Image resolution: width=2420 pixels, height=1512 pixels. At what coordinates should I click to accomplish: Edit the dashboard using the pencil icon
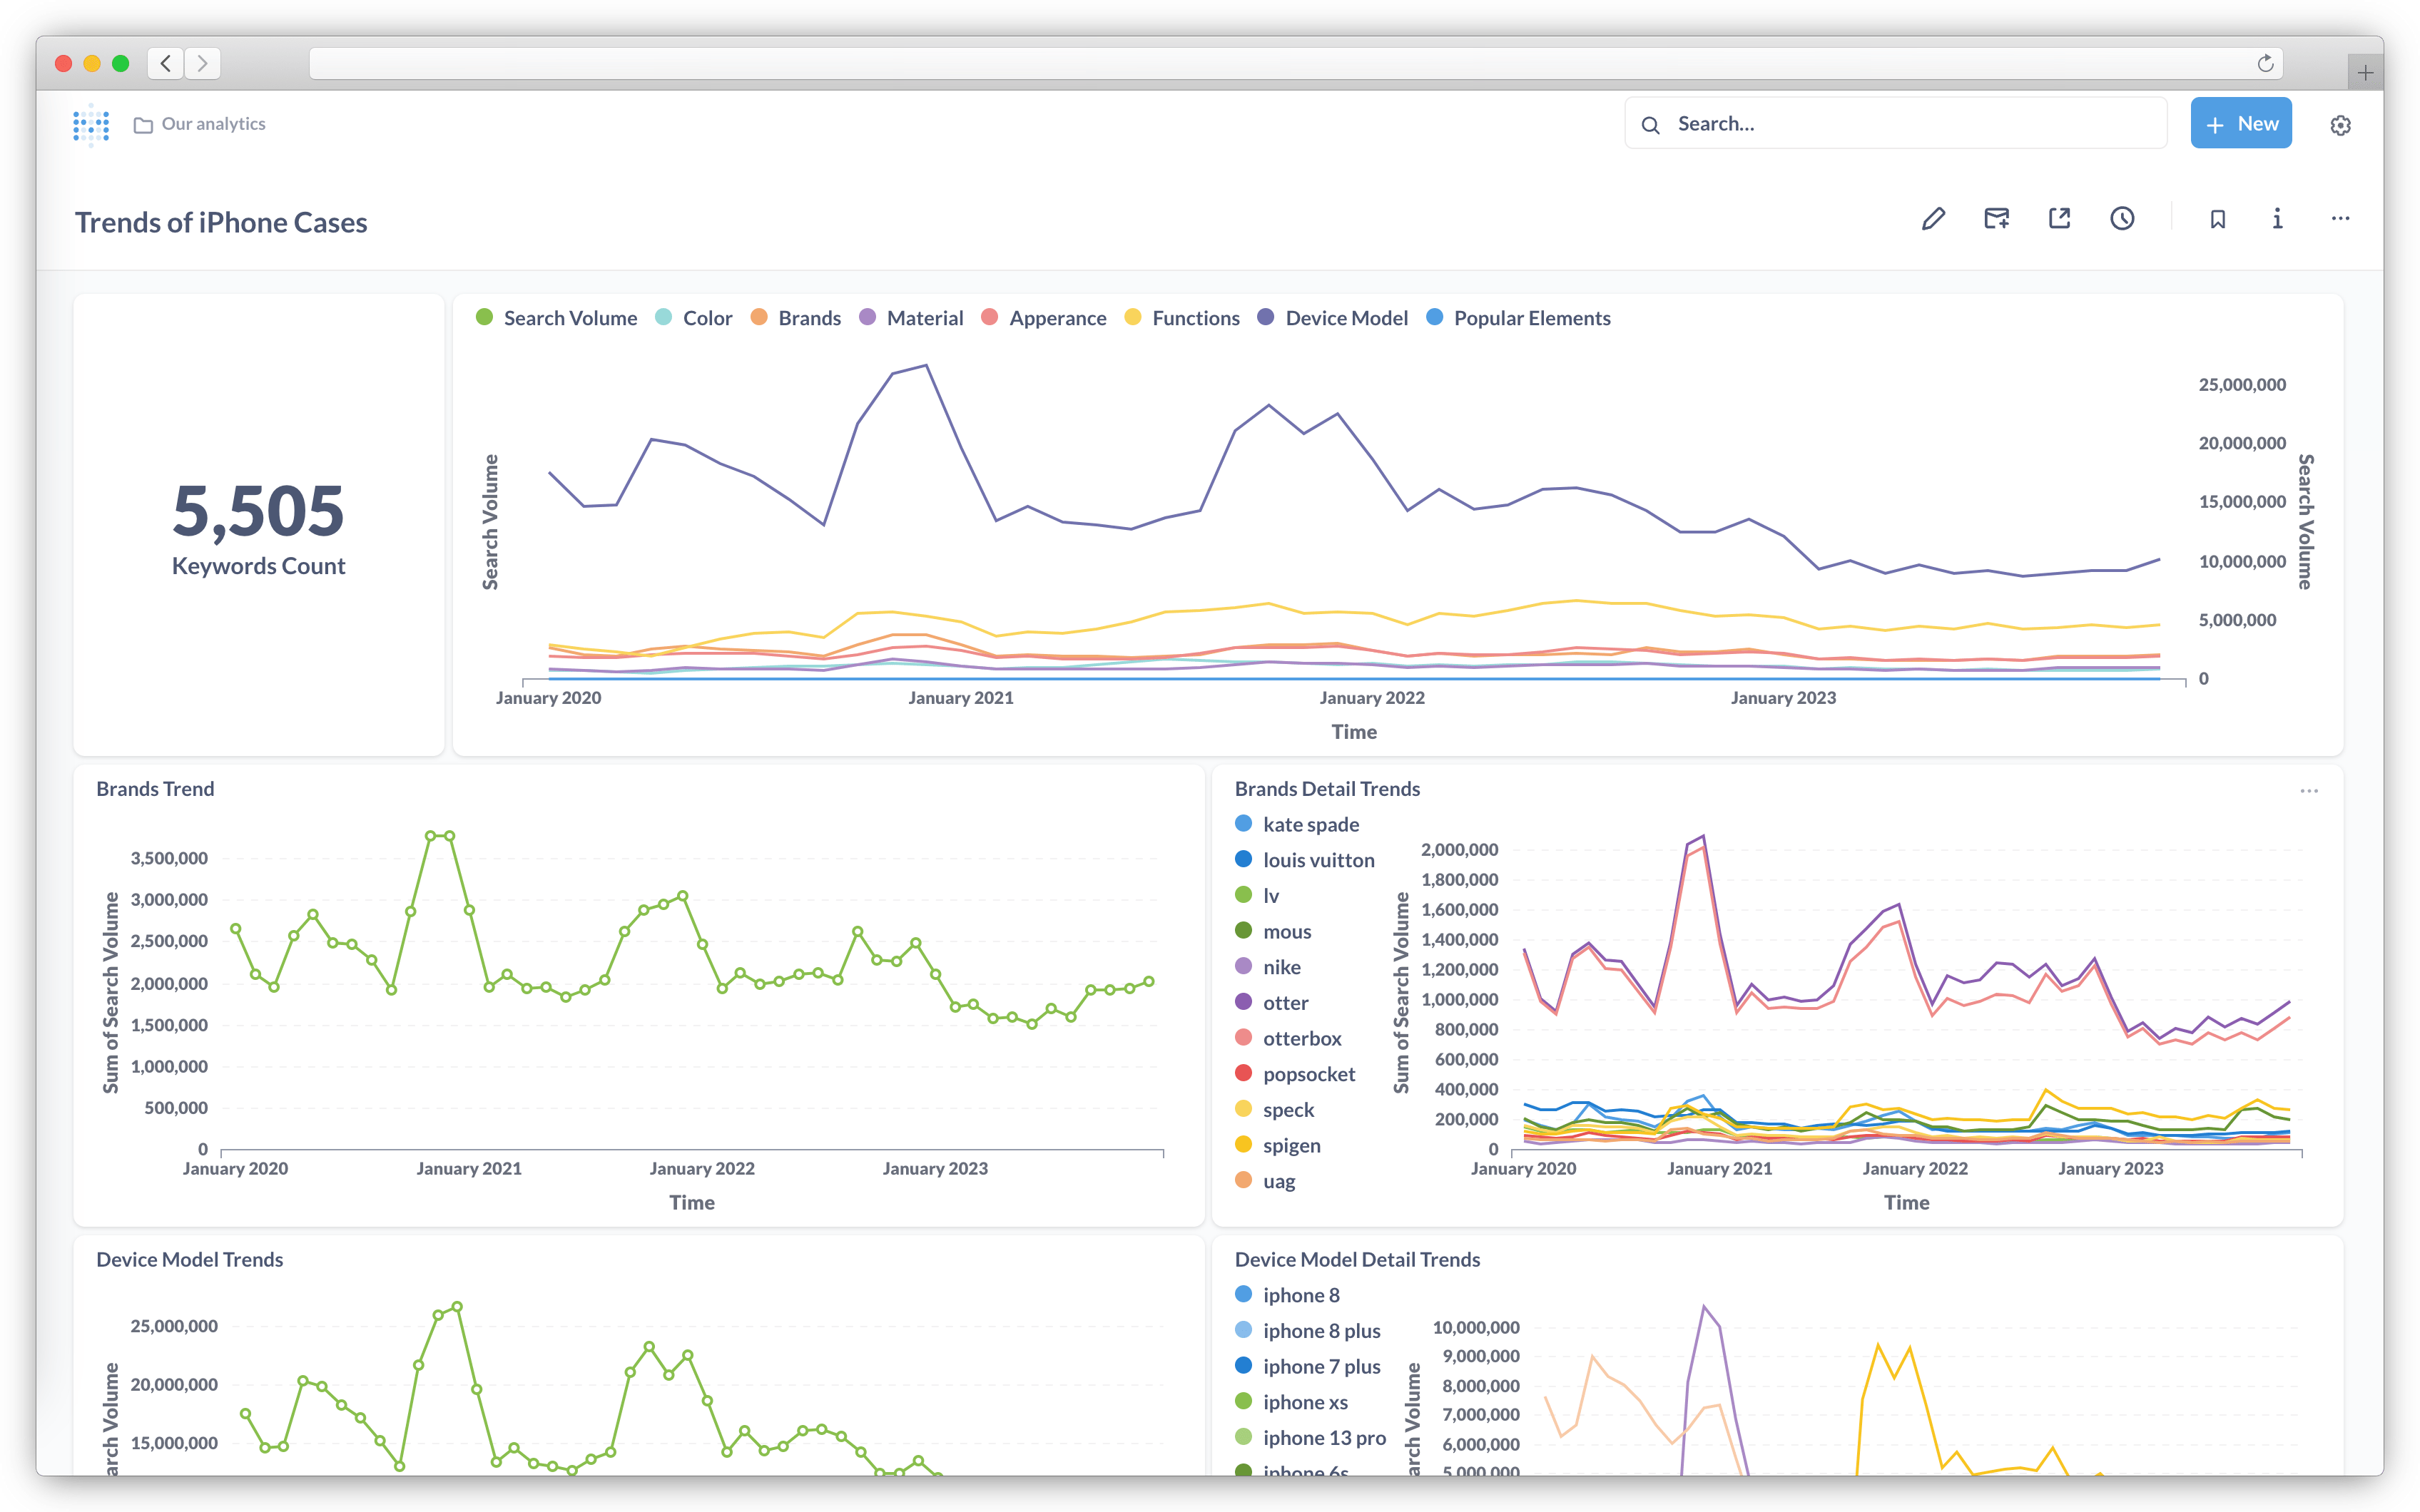click(x=1933, y=218)
